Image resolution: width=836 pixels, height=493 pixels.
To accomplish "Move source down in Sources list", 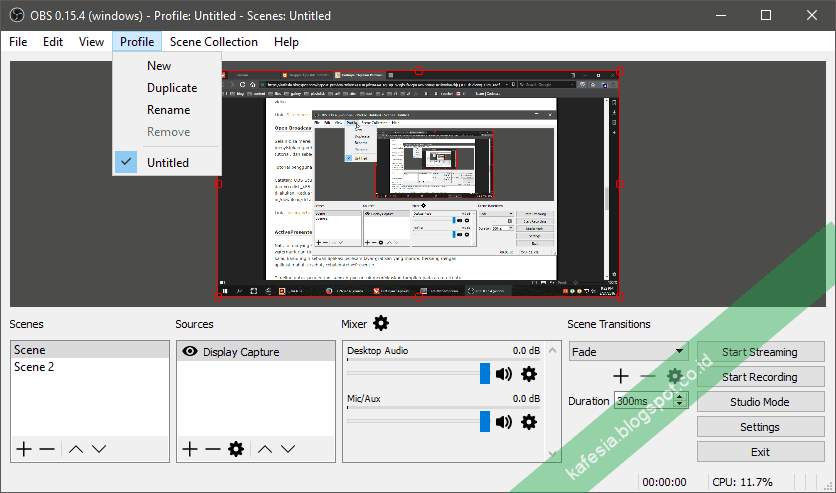I will pyautogui.click(x=288, y=449).
